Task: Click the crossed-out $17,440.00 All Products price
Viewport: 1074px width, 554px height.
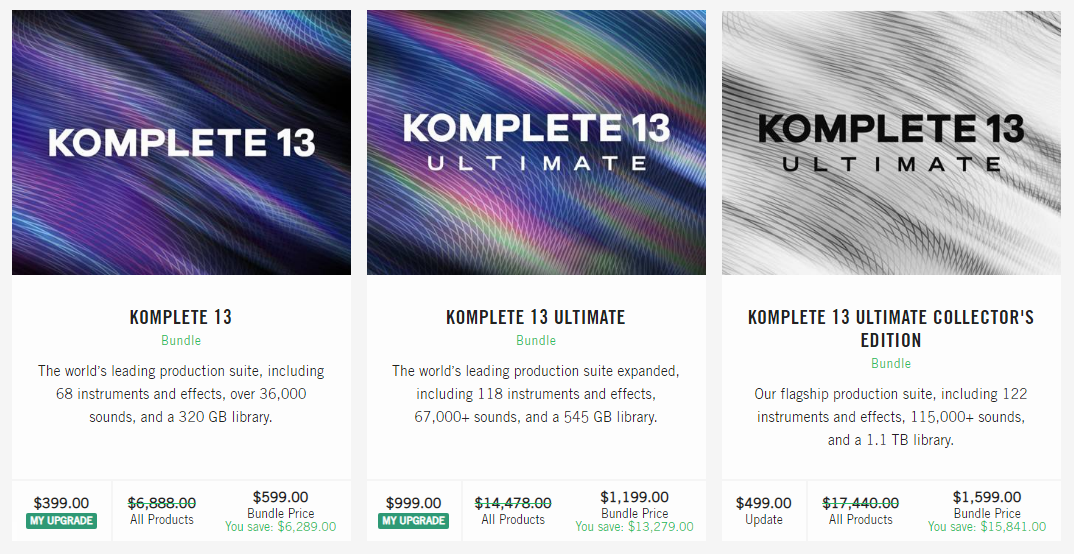Action: pos(861,503)
